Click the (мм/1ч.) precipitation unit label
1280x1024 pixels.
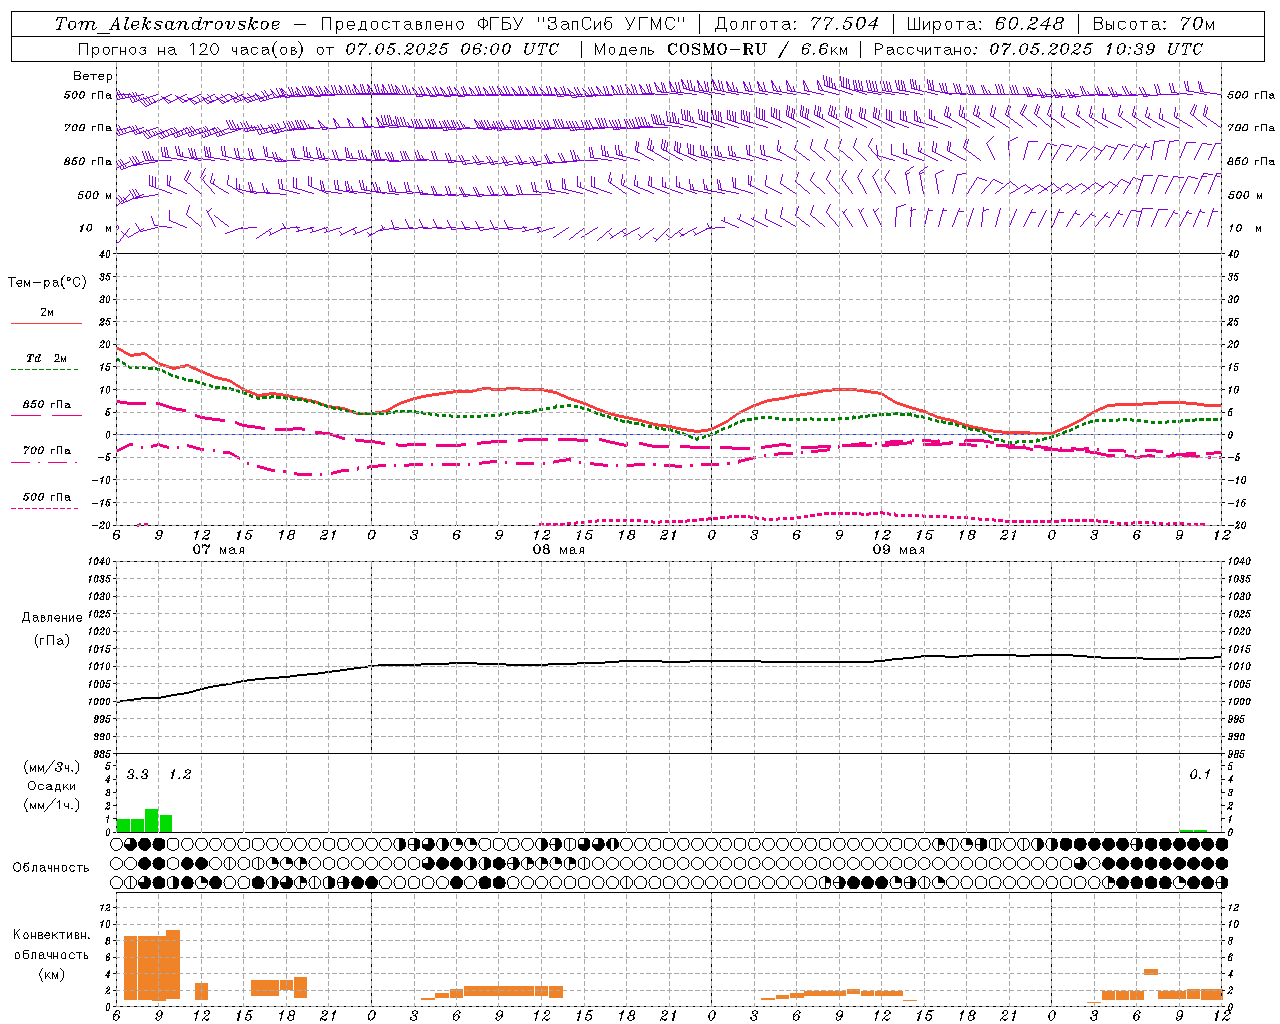point(52,805)
